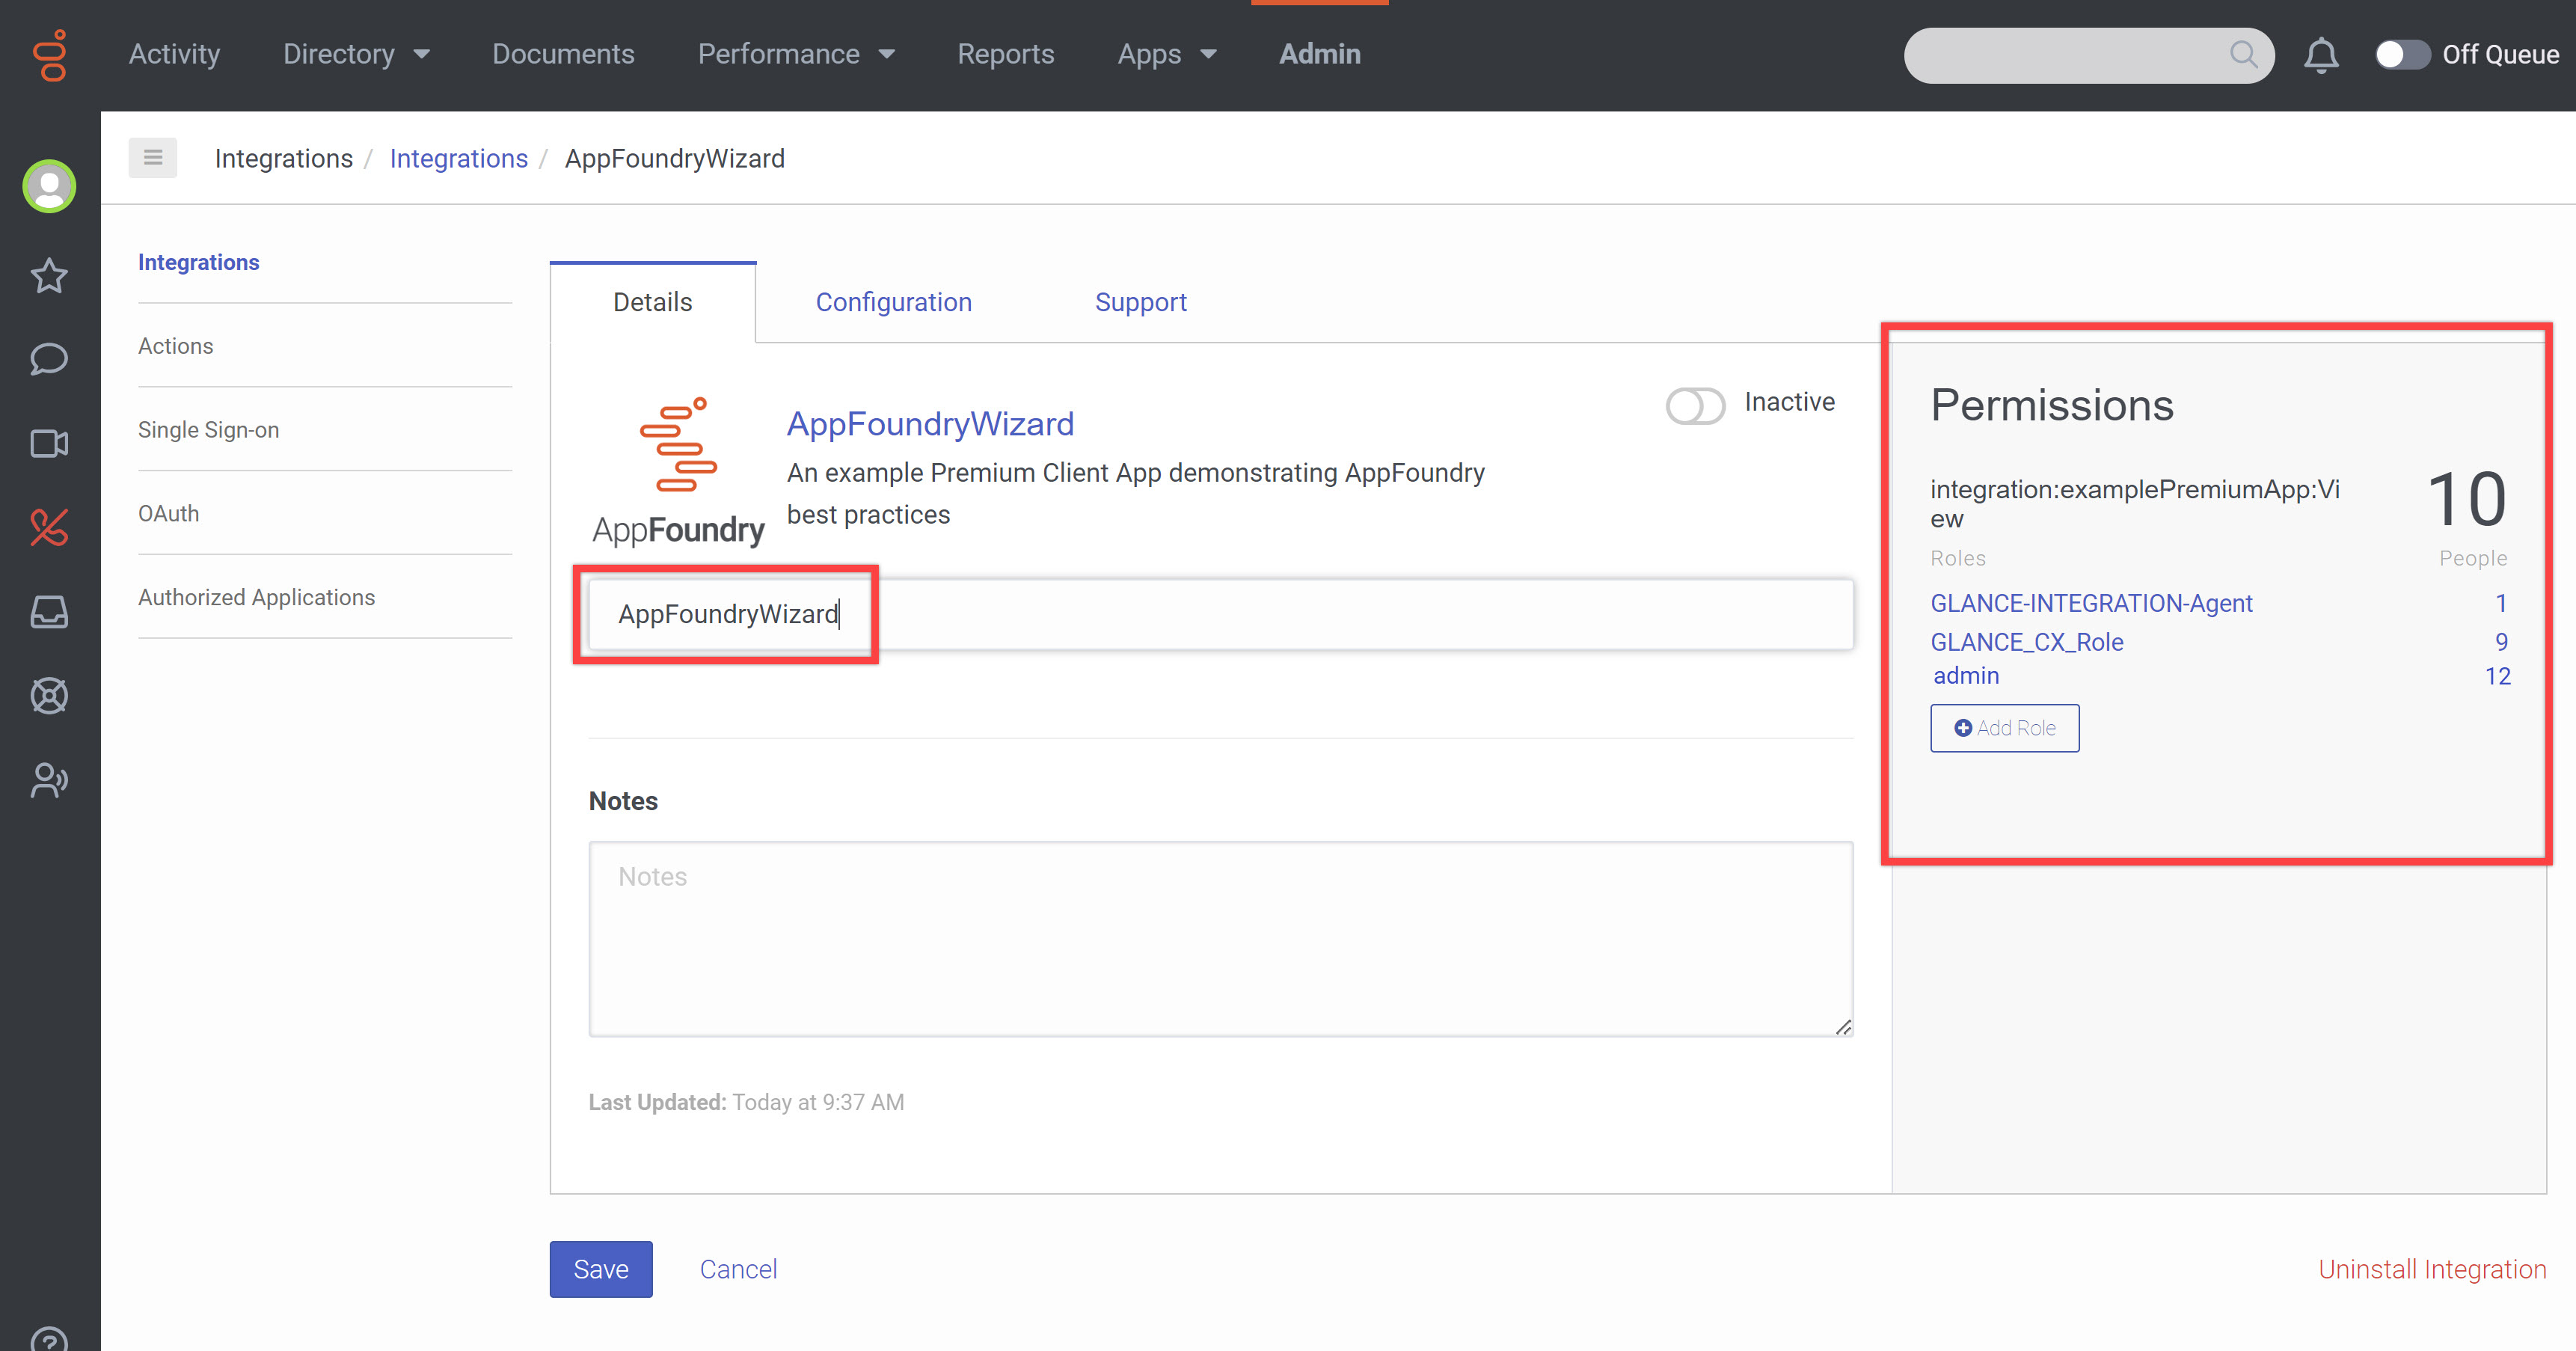The image size is (2576, 1351).
Task: Open the GLANCE_CX_Role role link
Action: (x=2026, y=642)
